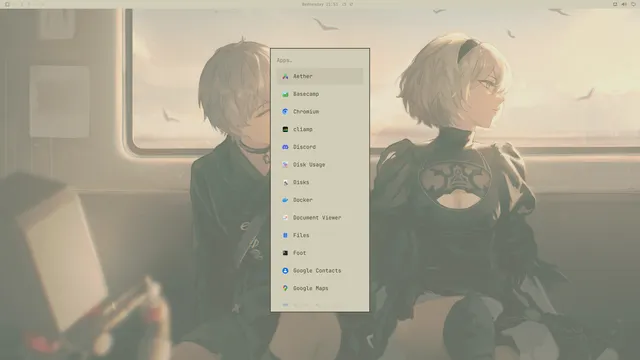Click the cliamp app icon

tap(285, 129)
